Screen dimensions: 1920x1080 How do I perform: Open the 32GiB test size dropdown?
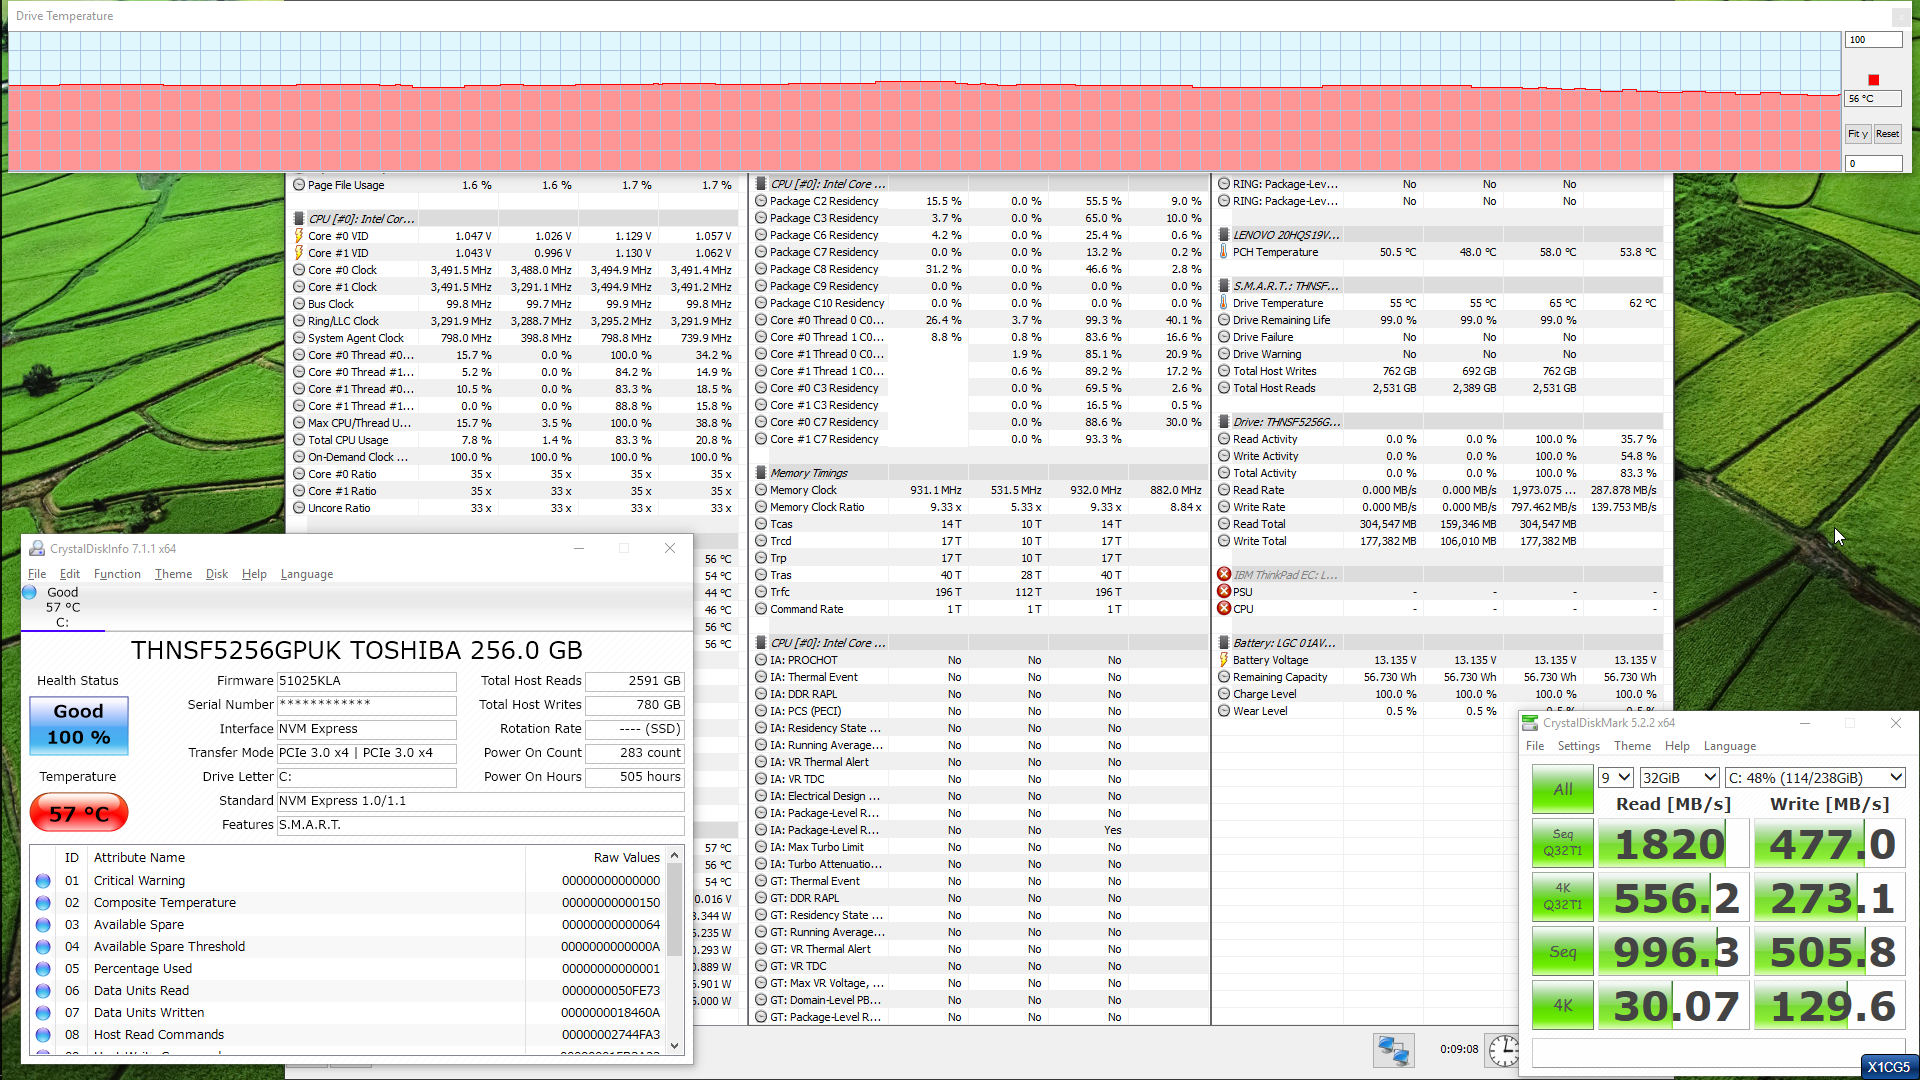pos(1679,778)
